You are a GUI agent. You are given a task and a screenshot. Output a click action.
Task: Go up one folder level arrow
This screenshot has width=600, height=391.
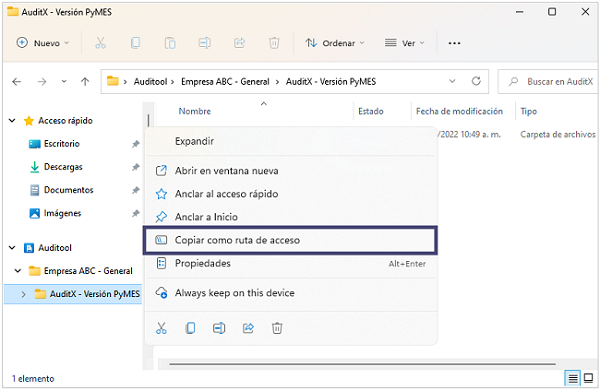pos(85,81)
